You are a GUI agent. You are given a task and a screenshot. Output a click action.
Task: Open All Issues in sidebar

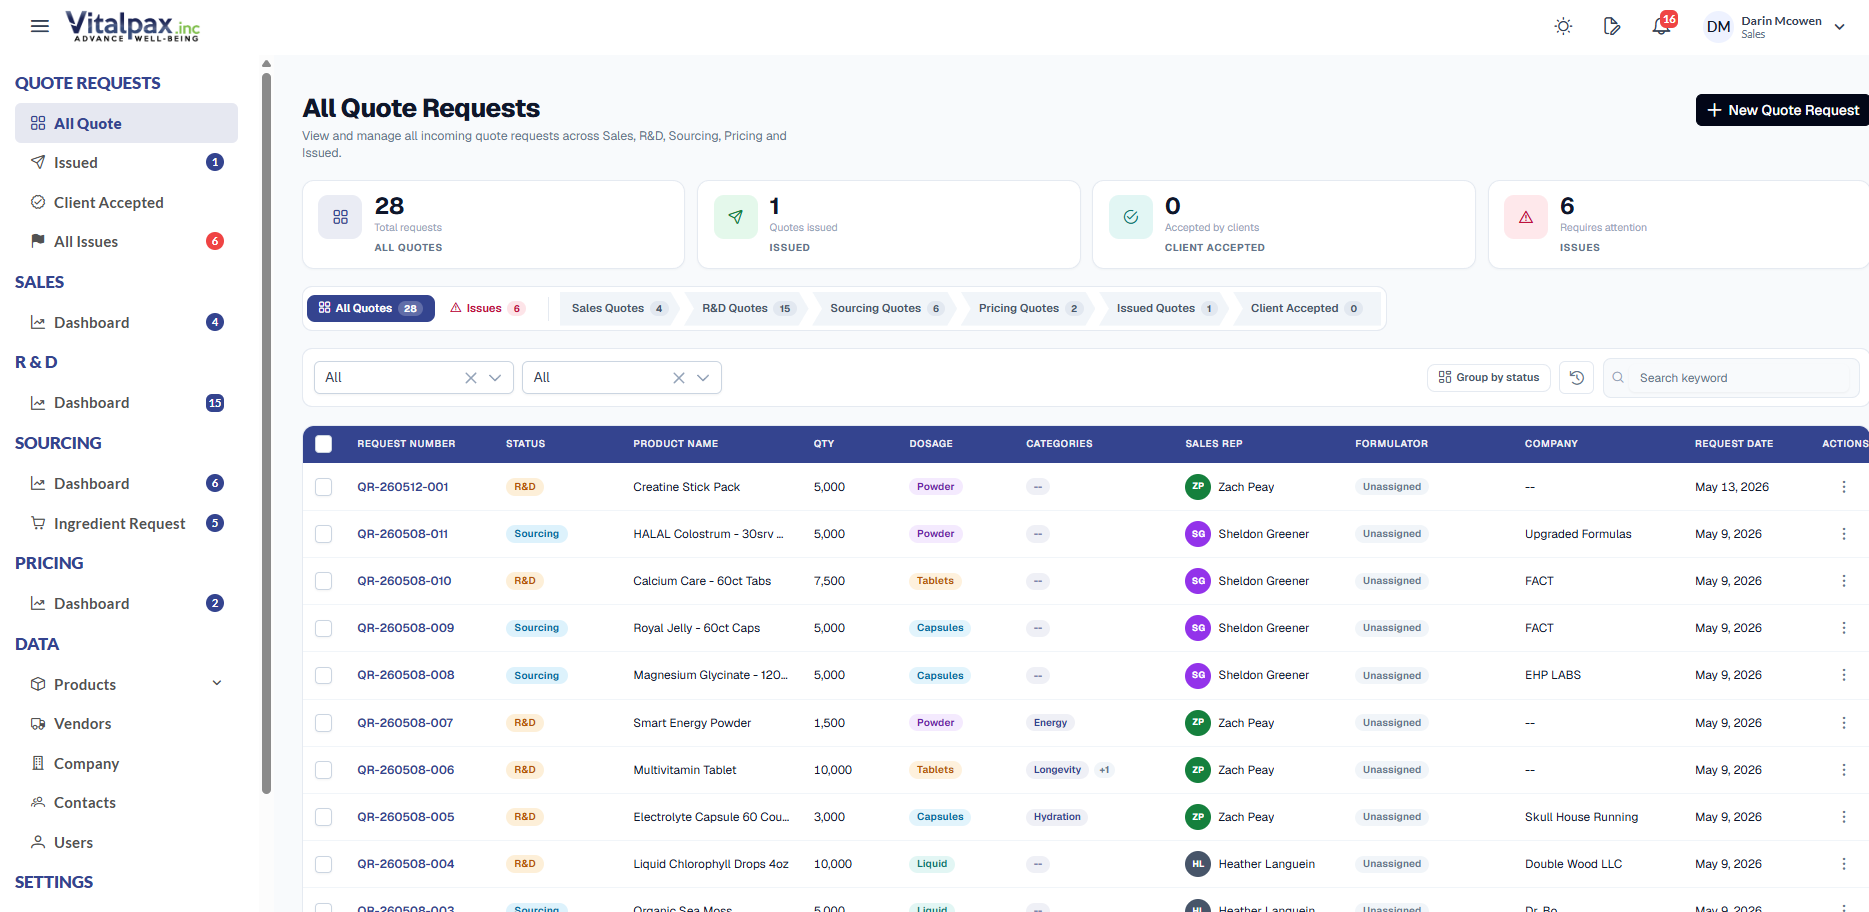126,241
